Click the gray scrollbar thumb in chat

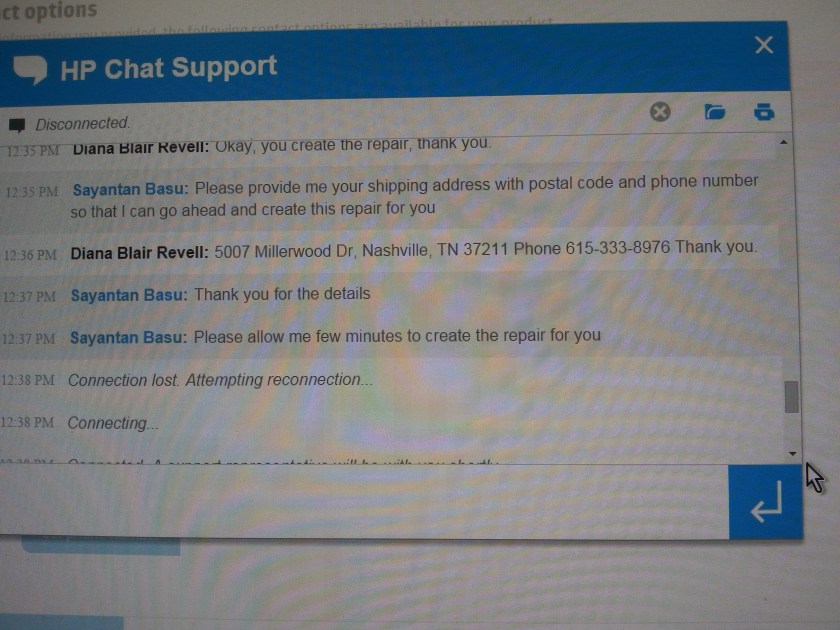792,397
